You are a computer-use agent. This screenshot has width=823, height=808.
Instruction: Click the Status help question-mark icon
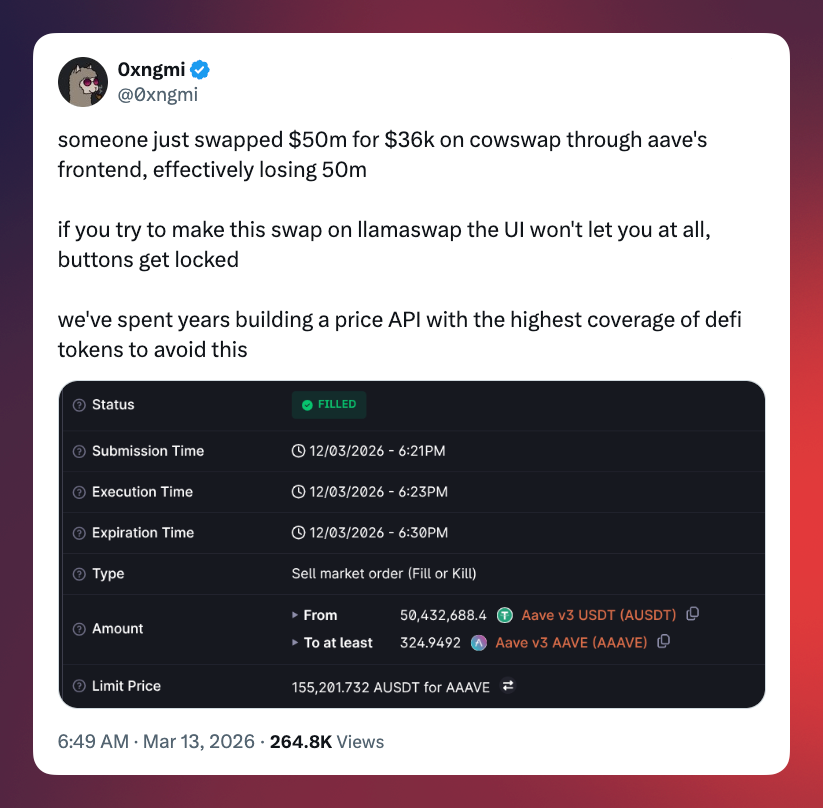[x=79, y=405]
